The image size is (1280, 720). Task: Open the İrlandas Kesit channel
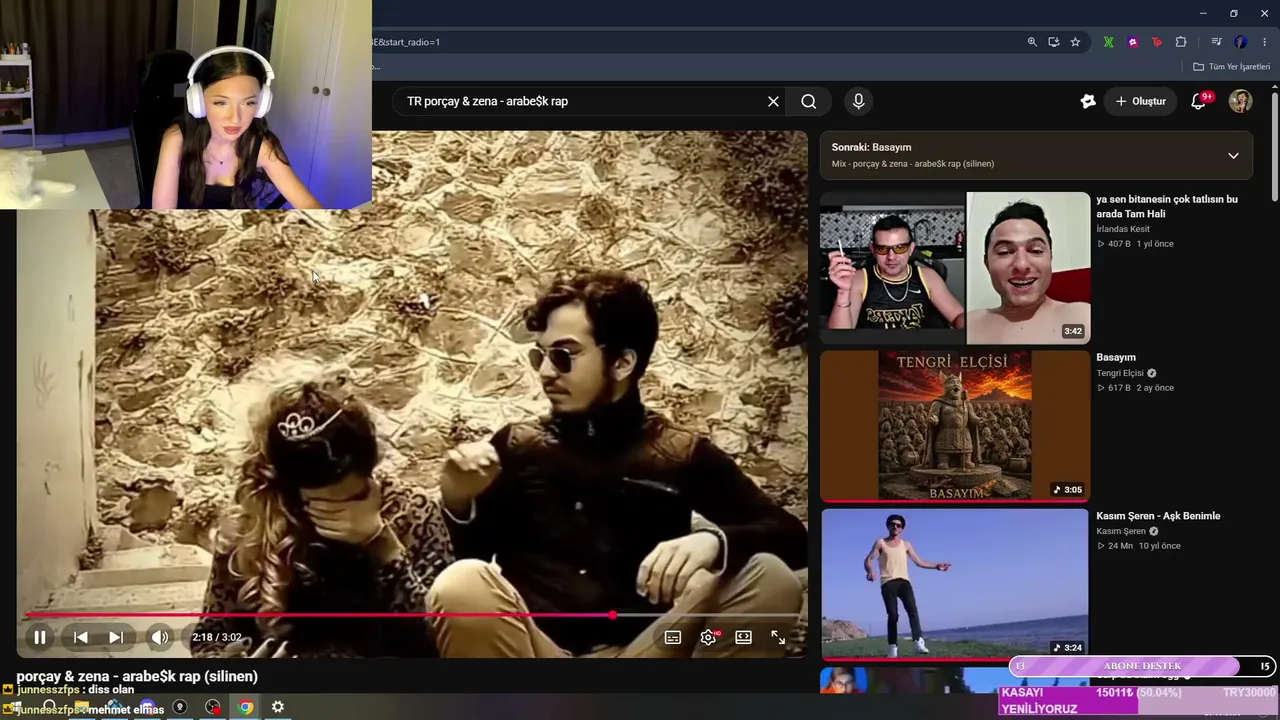point(1123,229)
